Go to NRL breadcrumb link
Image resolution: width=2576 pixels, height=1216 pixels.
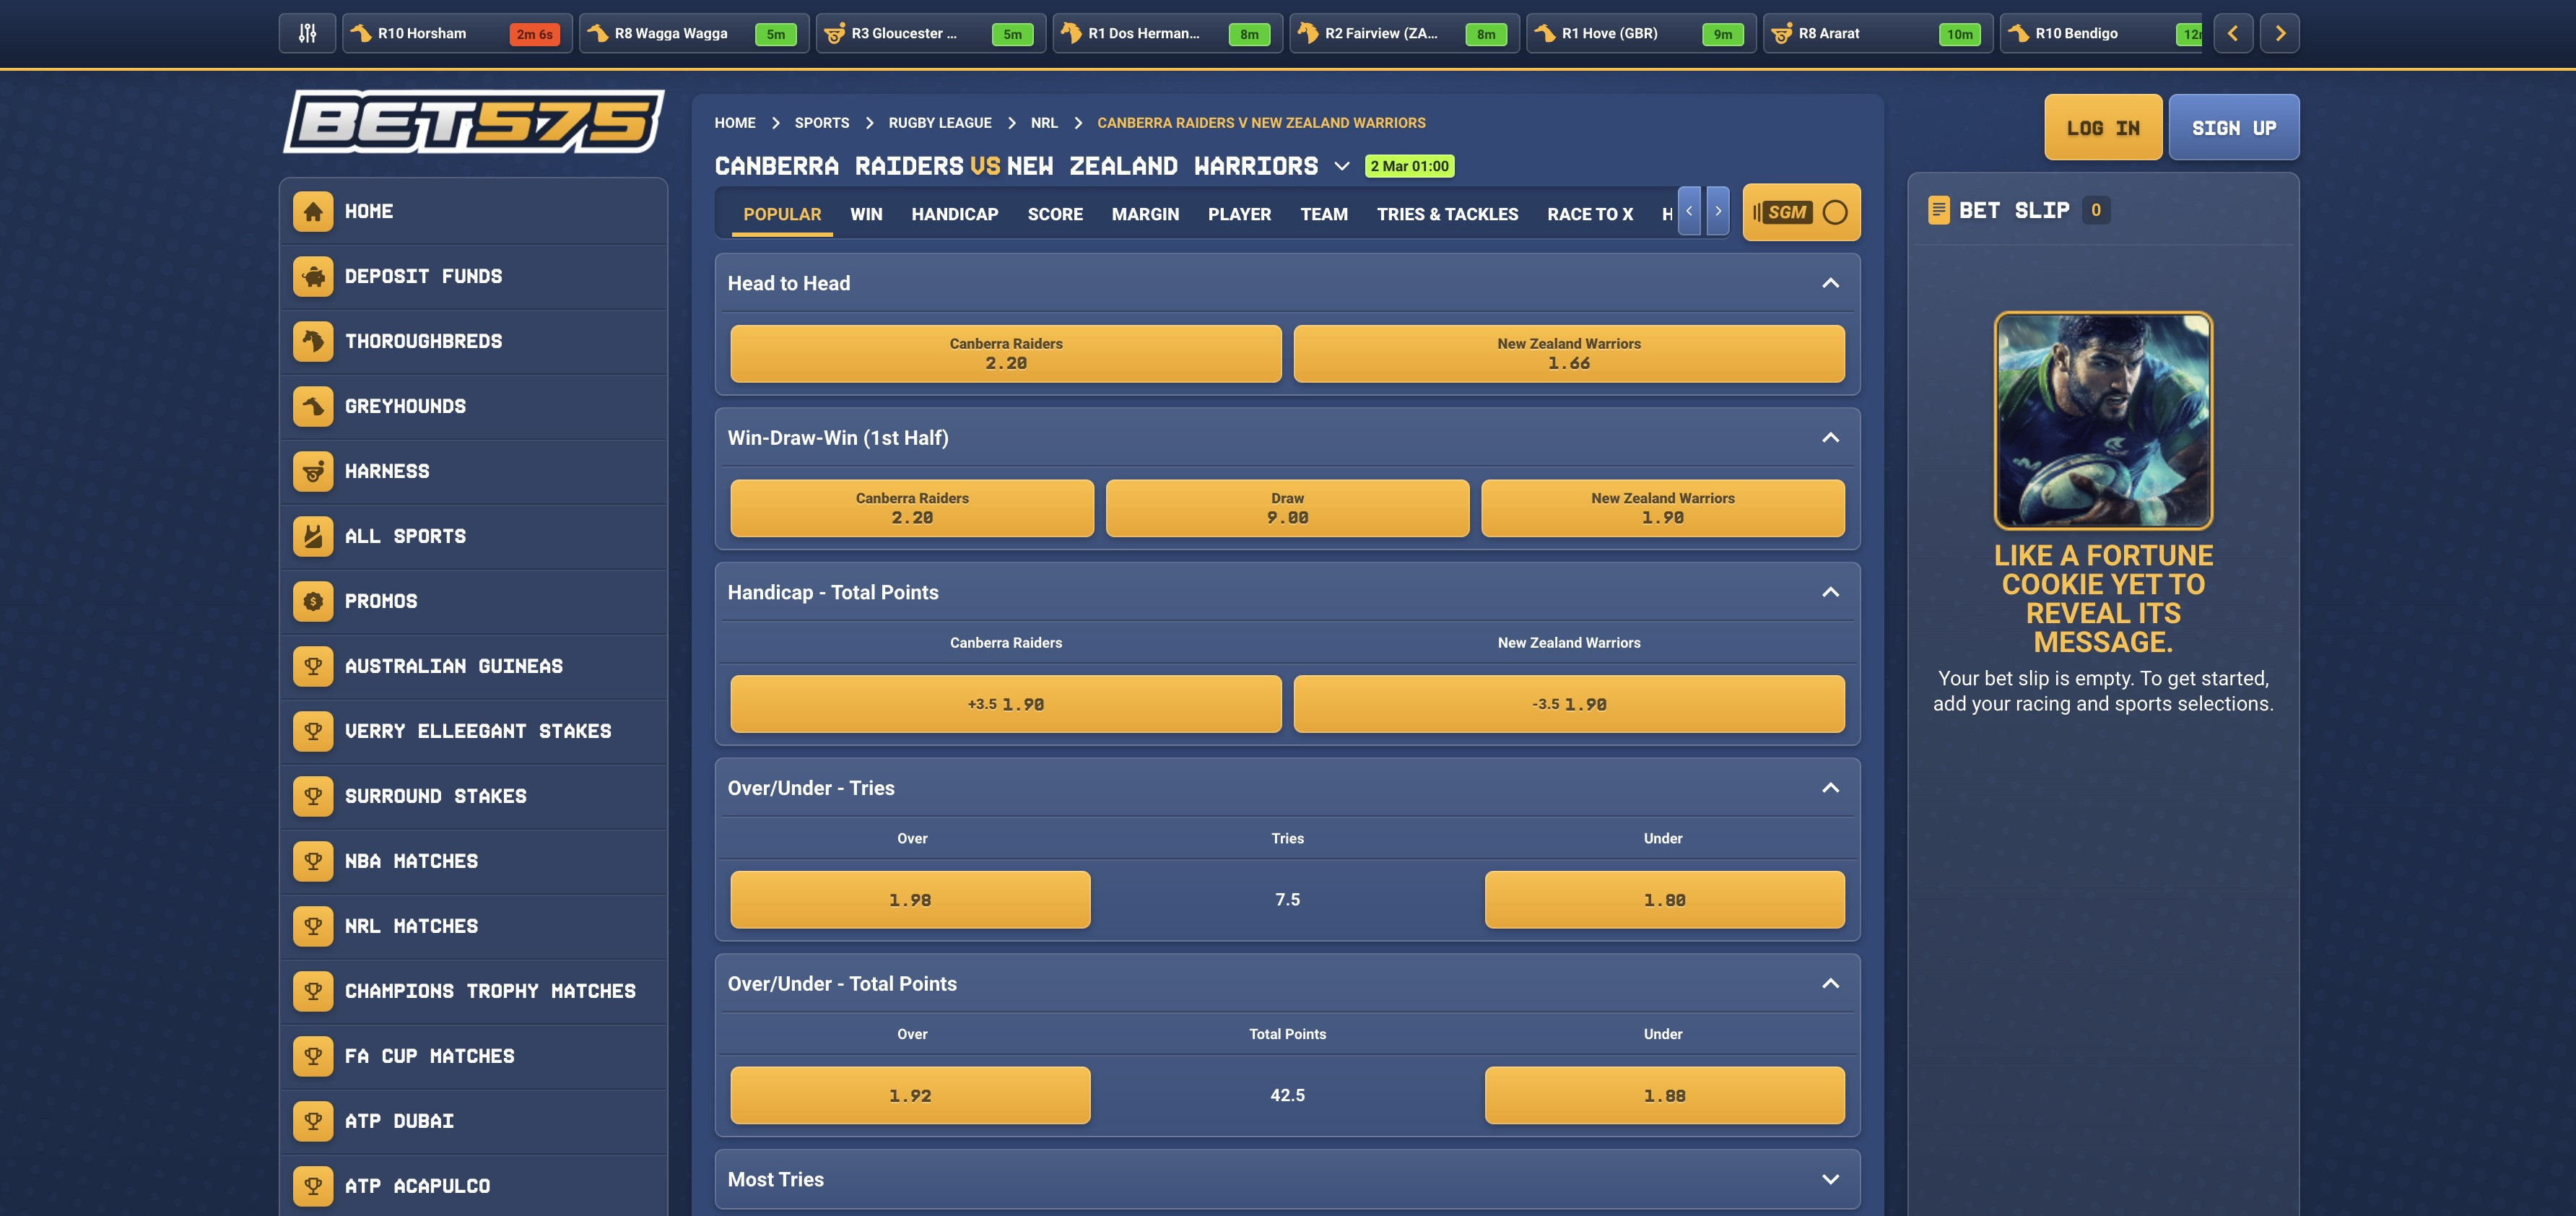click(1044, 123)
